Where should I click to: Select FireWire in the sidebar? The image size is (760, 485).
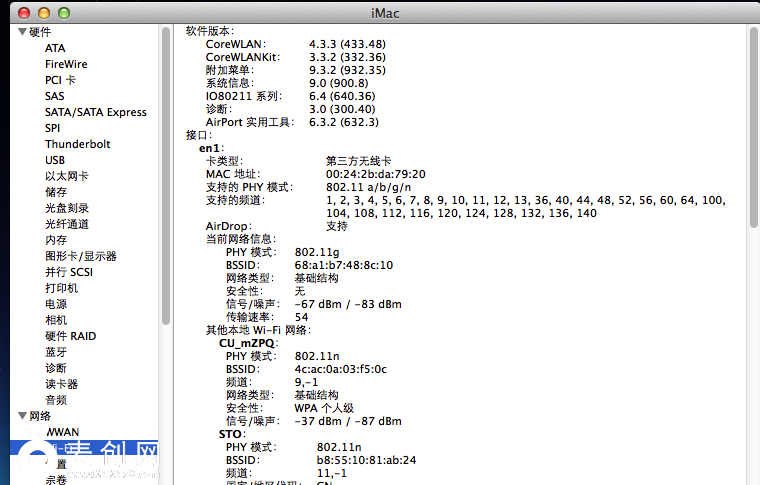click(x=66, y=64)
